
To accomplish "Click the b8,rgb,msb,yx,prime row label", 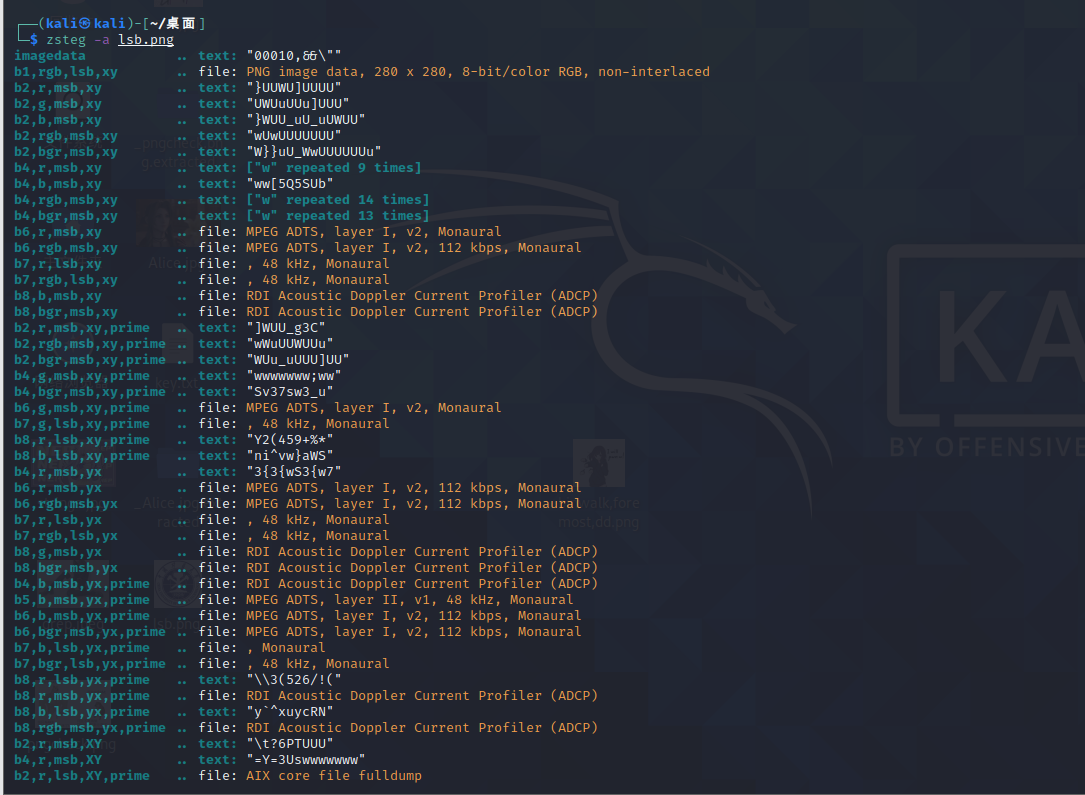I will tap(90, 728).
